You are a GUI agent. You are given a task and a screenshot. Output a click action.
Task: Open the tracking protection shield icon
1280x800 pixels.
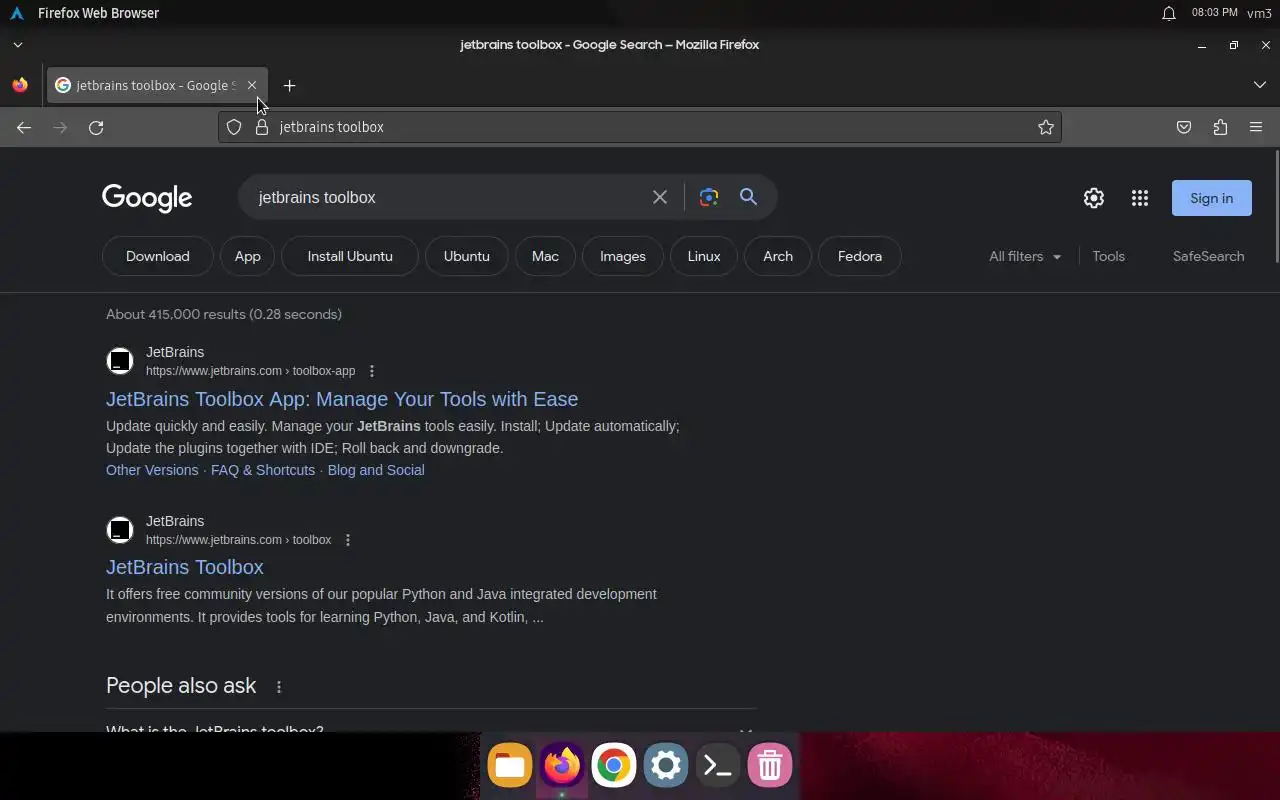(x=234, y=127)
